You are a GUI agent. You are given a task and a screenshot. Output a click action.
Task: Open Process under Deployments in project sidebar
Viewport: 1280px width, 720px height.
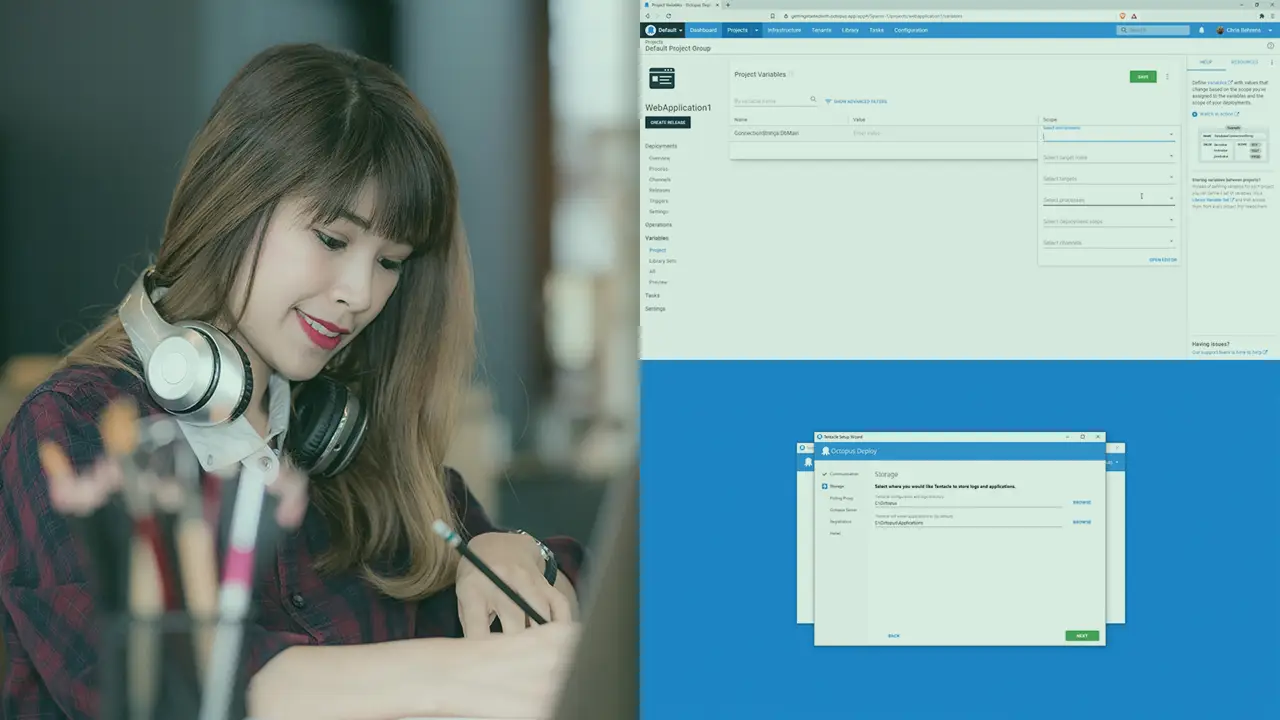(x=658, y=169)
